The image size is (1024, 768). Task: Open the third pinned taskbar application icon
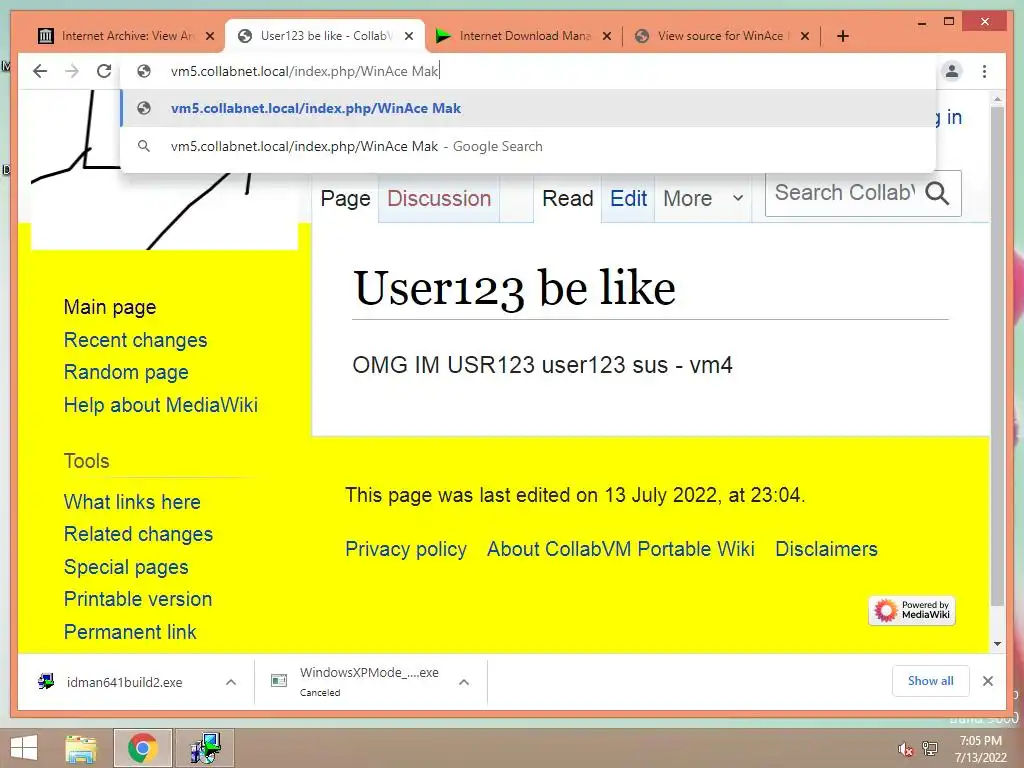[x=205, y=748]
